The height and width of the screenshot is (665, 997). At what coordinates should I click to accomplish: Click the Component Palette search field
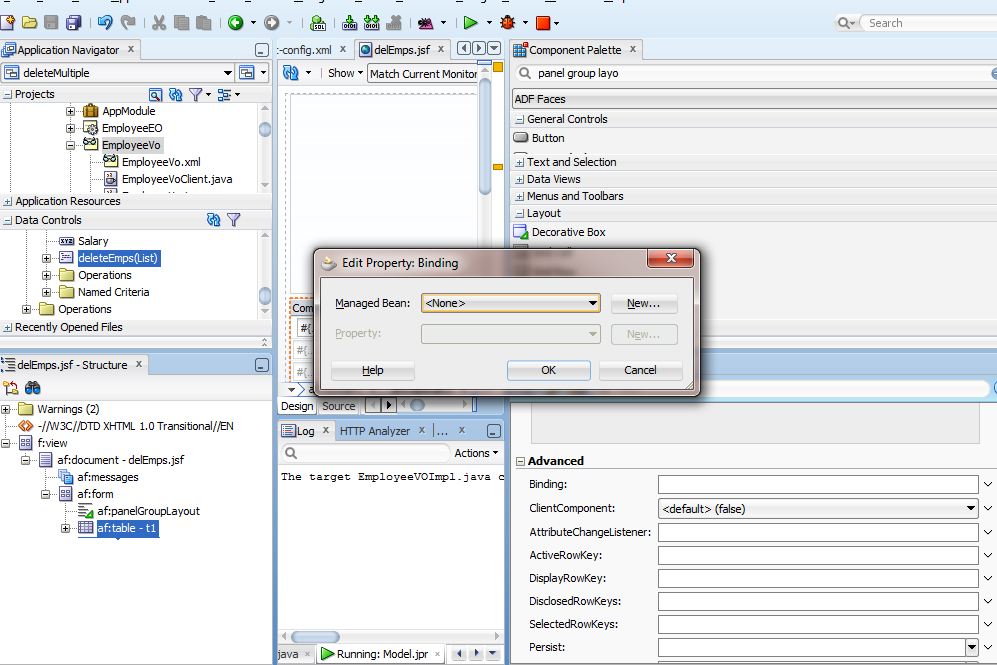click(700, 73)
